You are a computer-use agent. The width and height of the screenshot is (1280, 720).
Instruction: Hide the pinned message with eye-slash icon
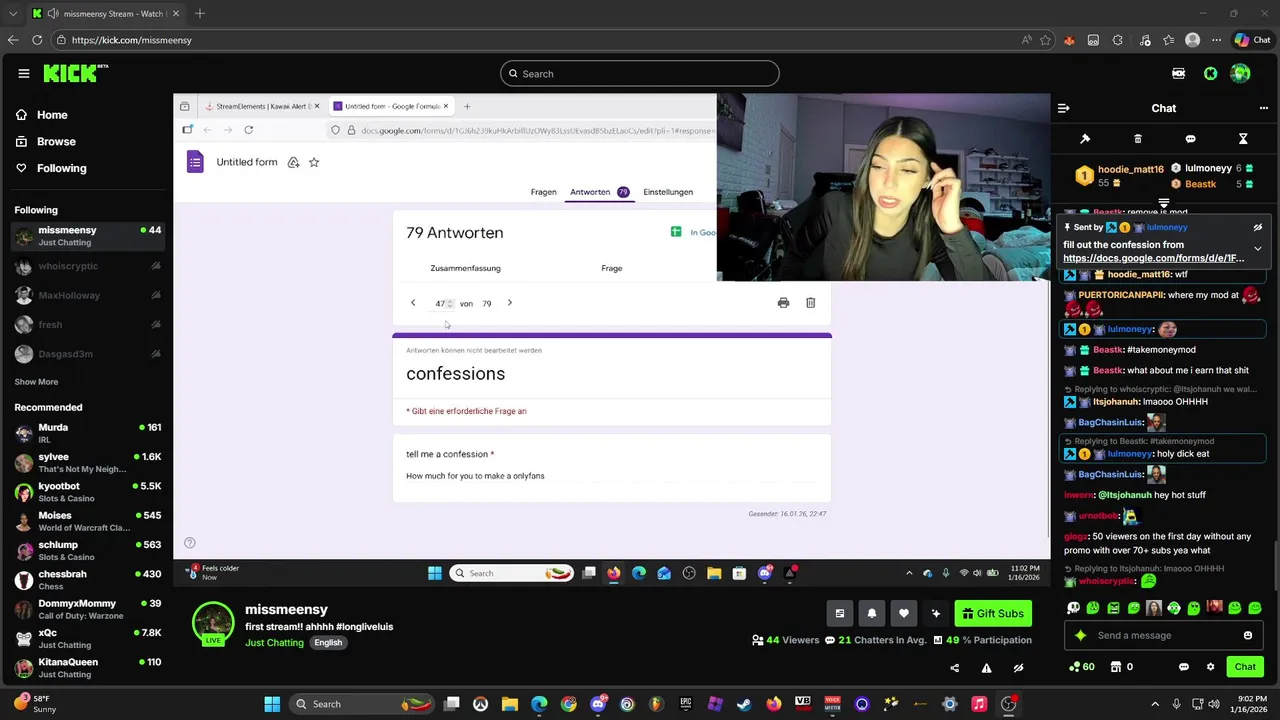(x=1258, y=227)
